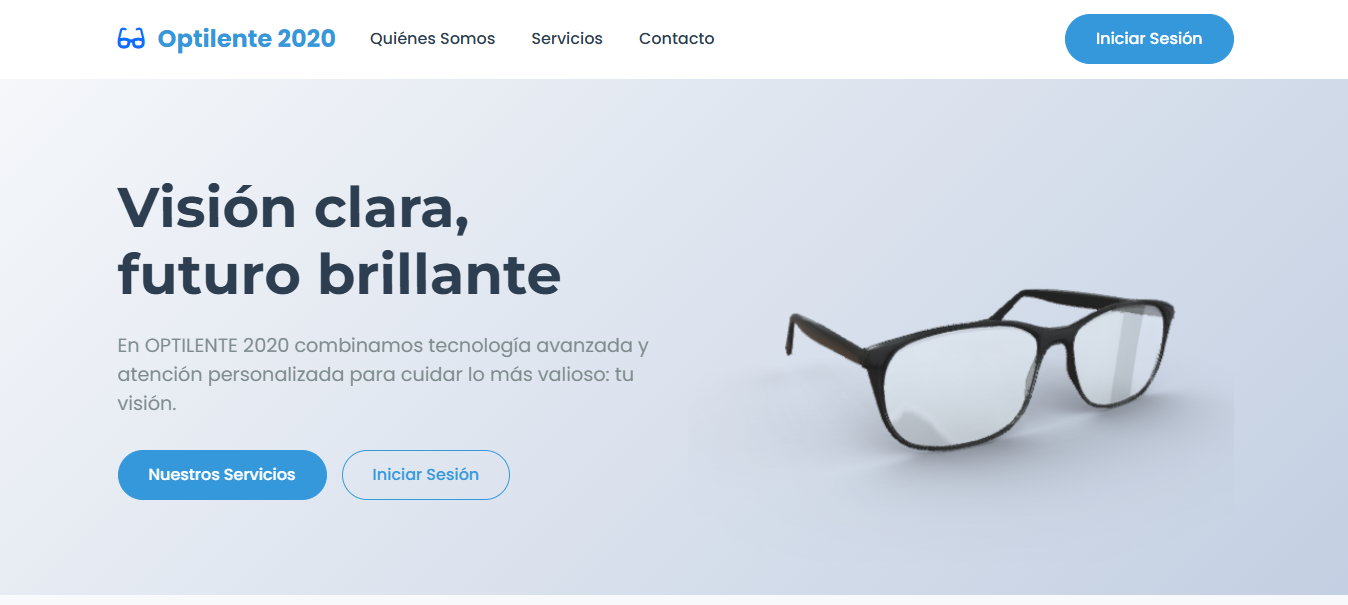Click the 'futuro brillante' headline line

[x=339, y=273]
